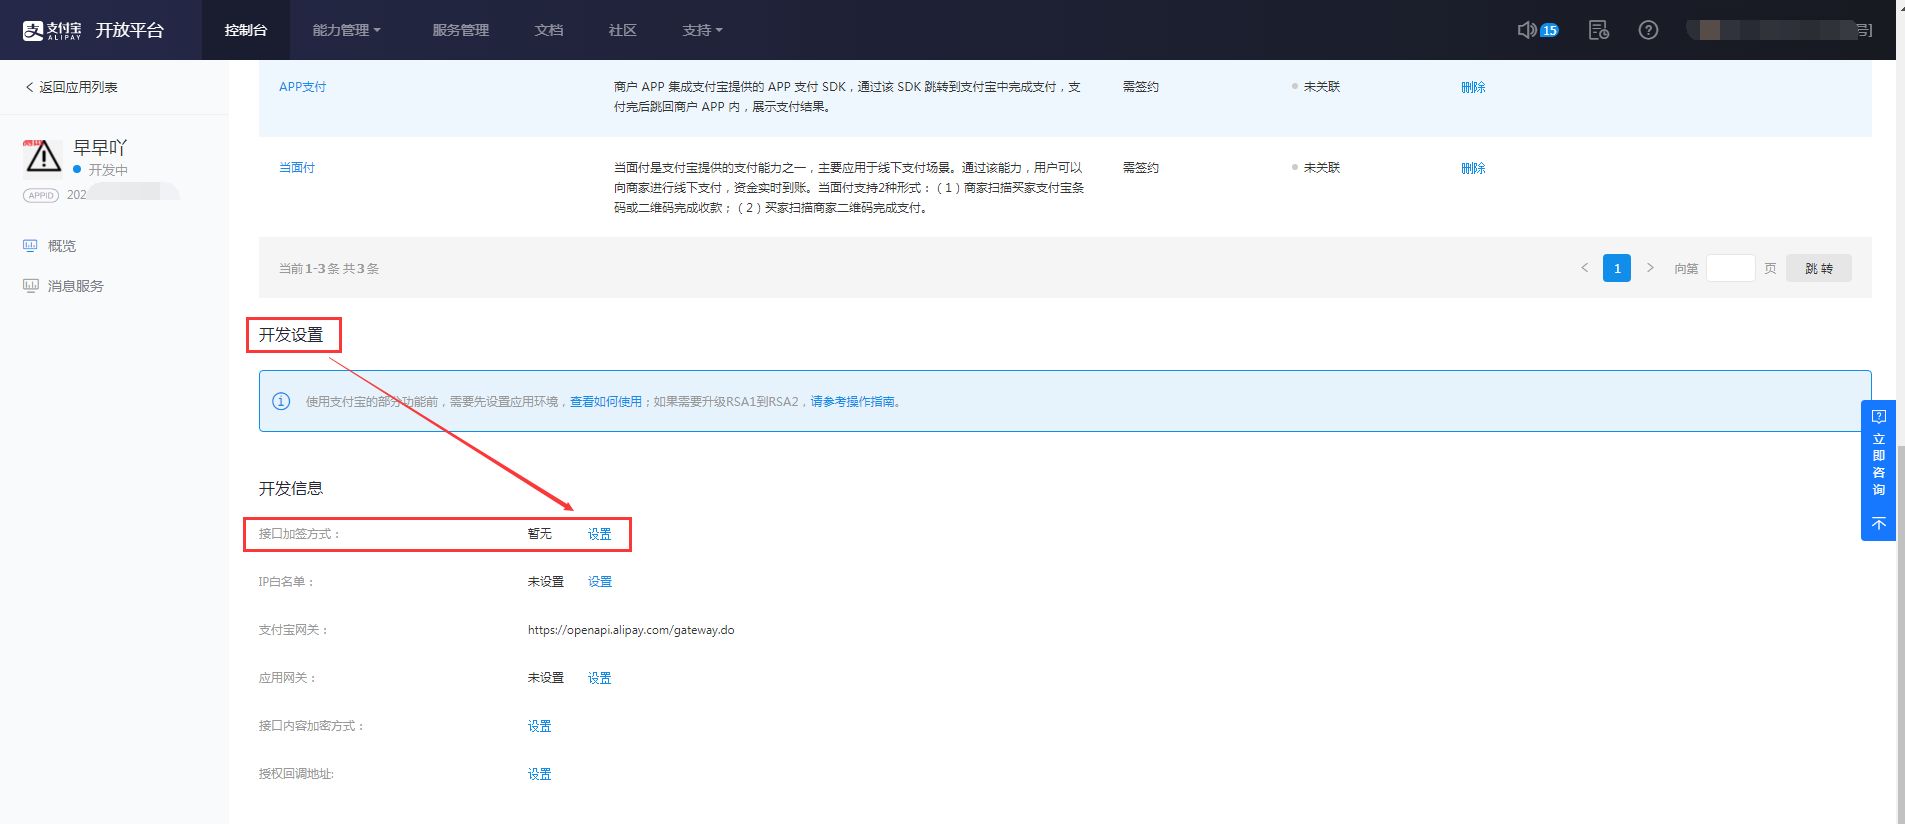Viewport: 1905px width, 824px height.
Task: Click 需签约 in the APP支付 row
Action: [1141, 87]
